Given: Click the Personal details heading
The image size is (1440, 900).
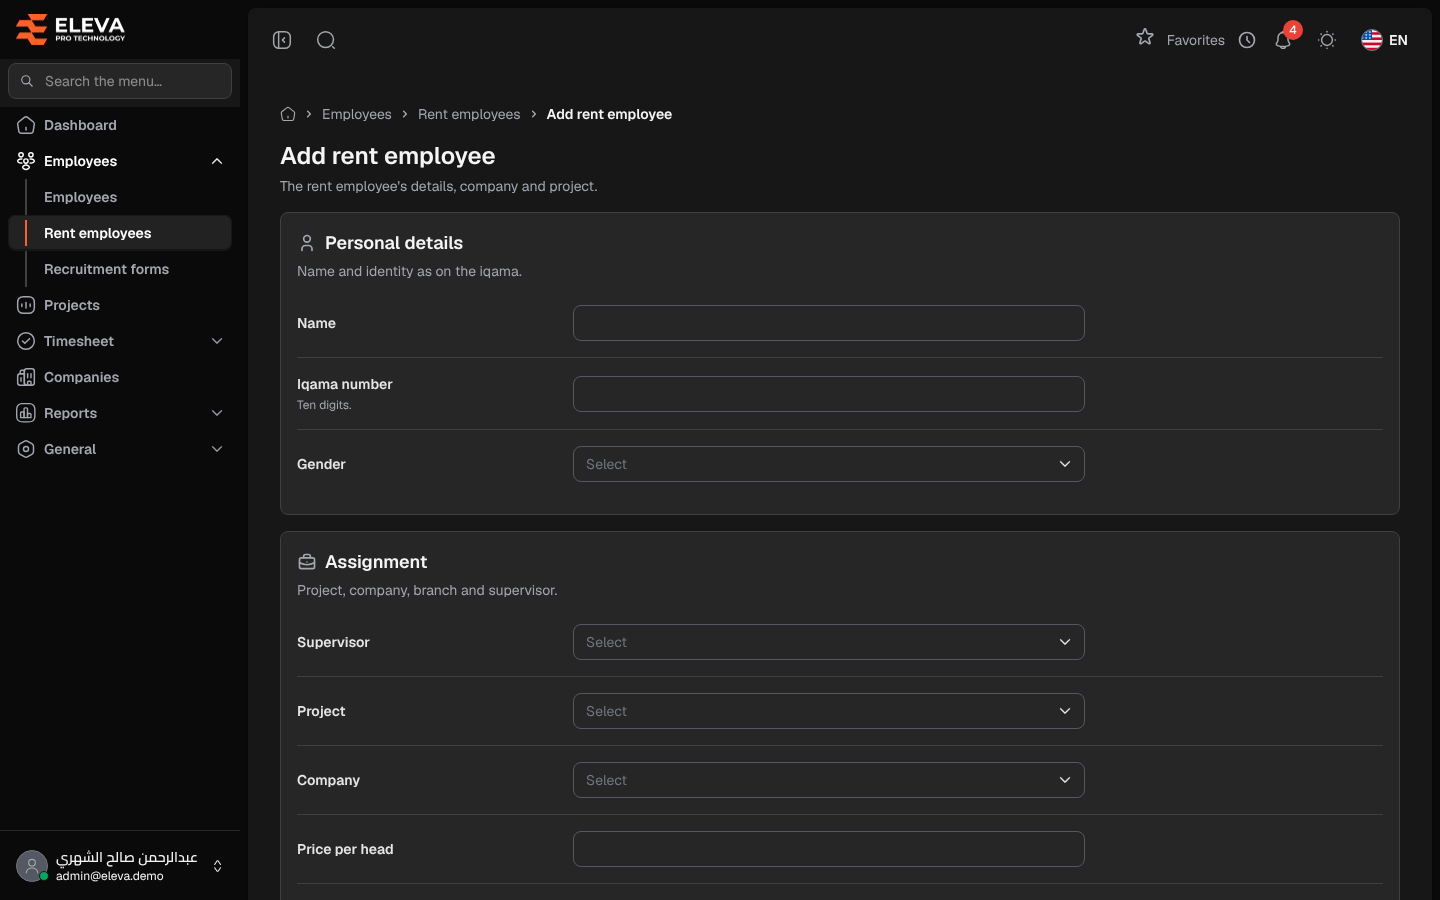Looking at the screenshot, I should pos(394,243).
